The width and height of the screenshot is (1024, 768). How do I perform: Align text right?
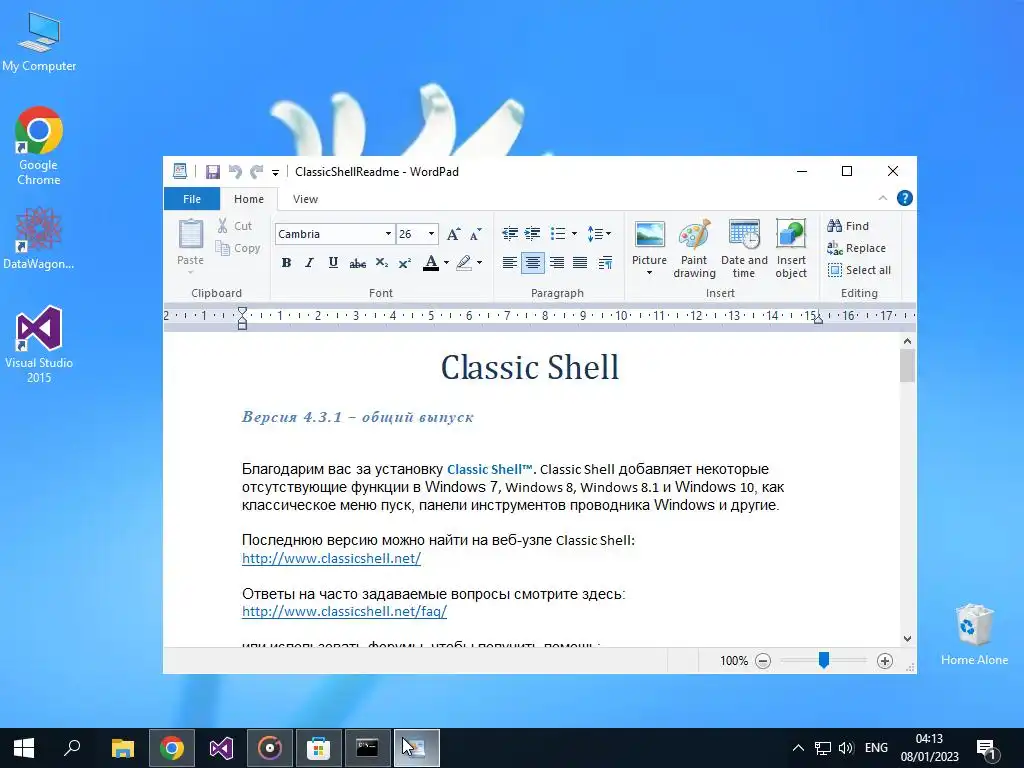[x=557, y=263]
